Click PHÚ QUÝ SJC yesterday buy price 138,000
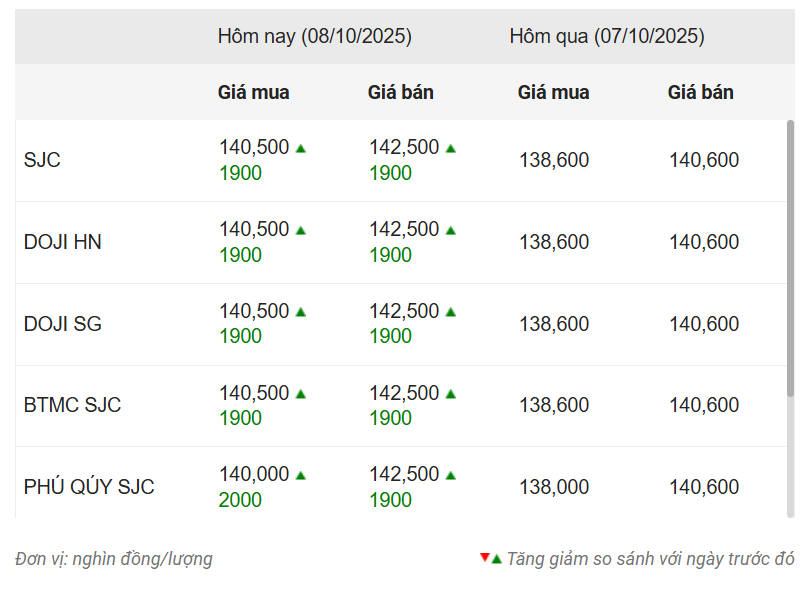812x600 pixels. tap(553, 487)
